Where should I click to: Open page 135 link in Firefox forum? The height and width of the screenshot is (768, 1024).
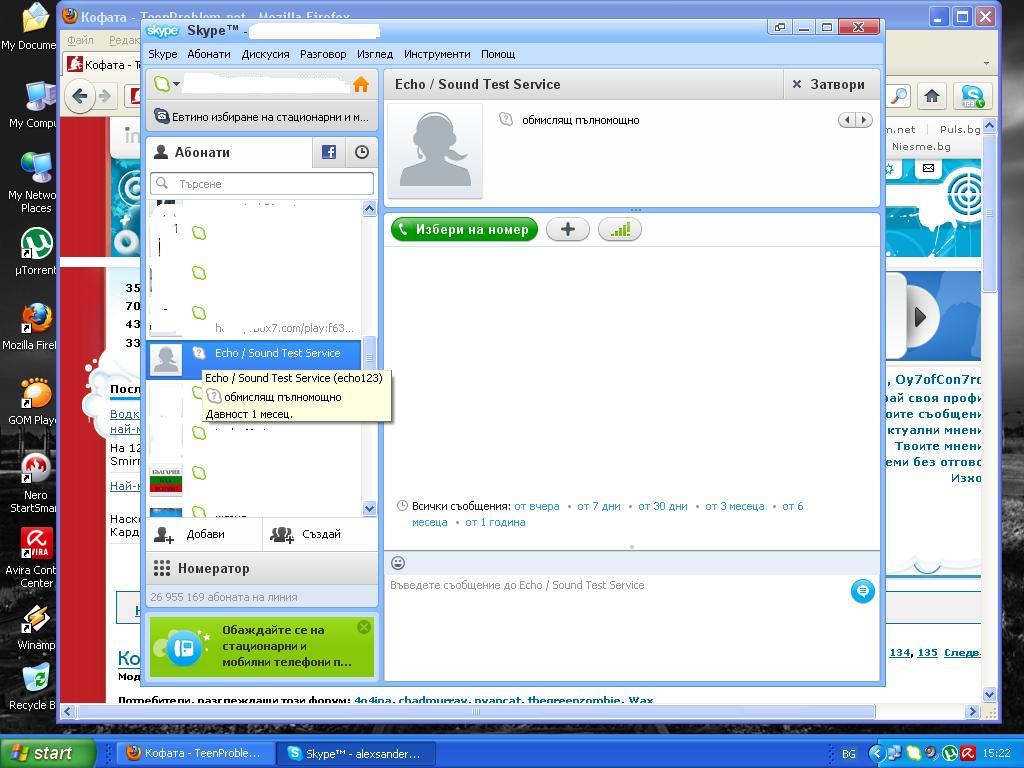tap(927, 652)
